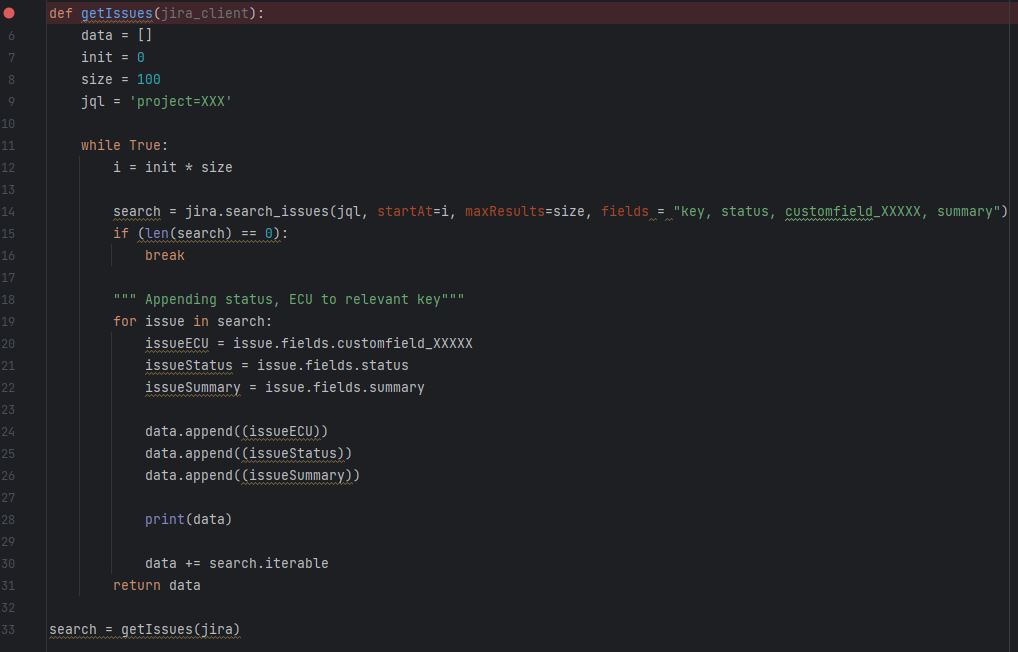Click the value 0 in init assignment
The width and height of the screenshot is (1018, 652).
point(140,58)
